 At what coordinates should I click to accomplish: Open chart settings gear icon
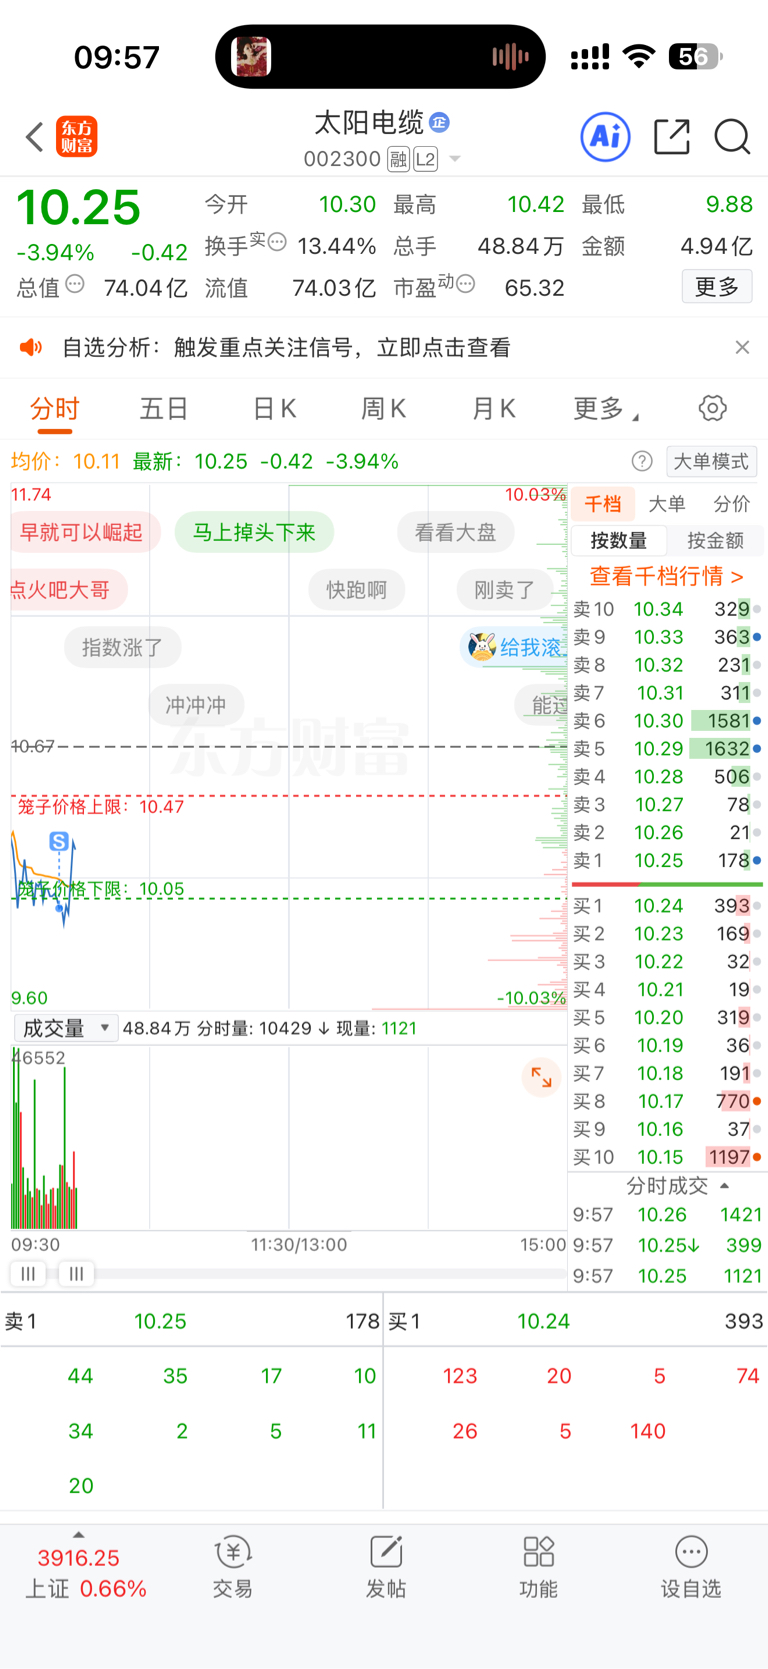(x=712, y=408)
